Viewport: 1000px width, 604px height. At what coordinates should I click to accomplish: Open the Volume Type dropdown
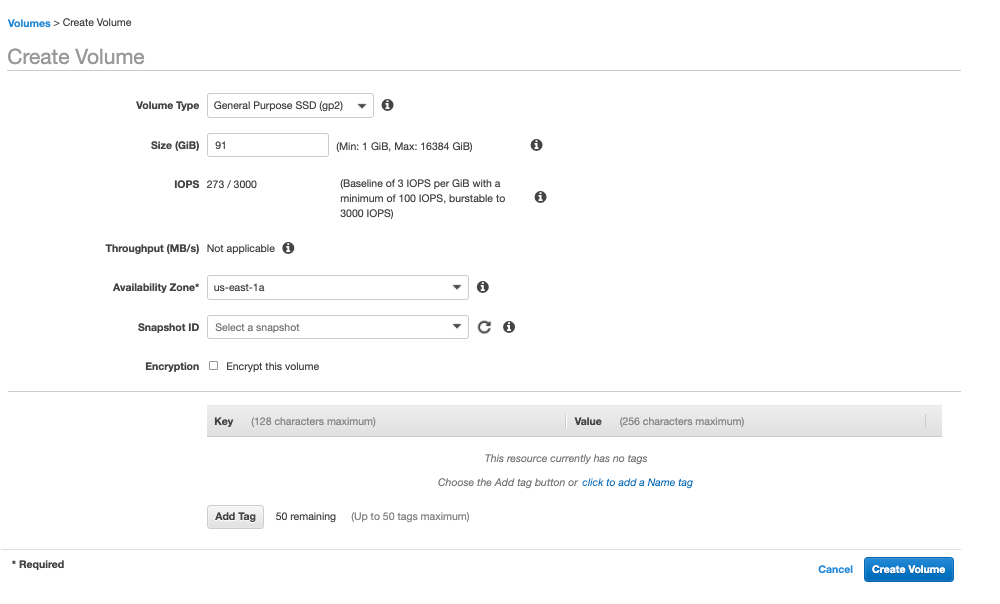[x=290, y=105]
